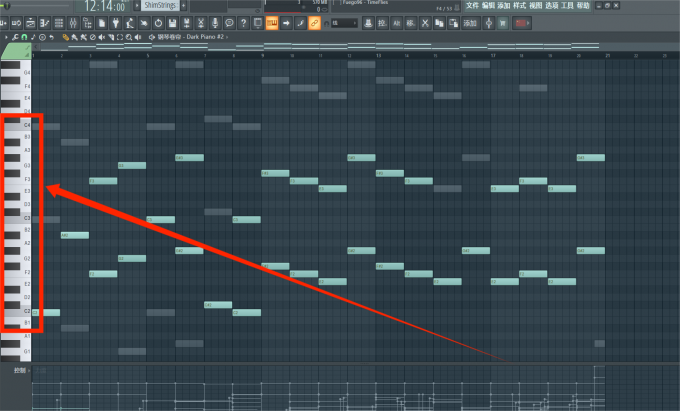
Task: Click the desk lamp icon in toolbar
Action: pos(130,23)
